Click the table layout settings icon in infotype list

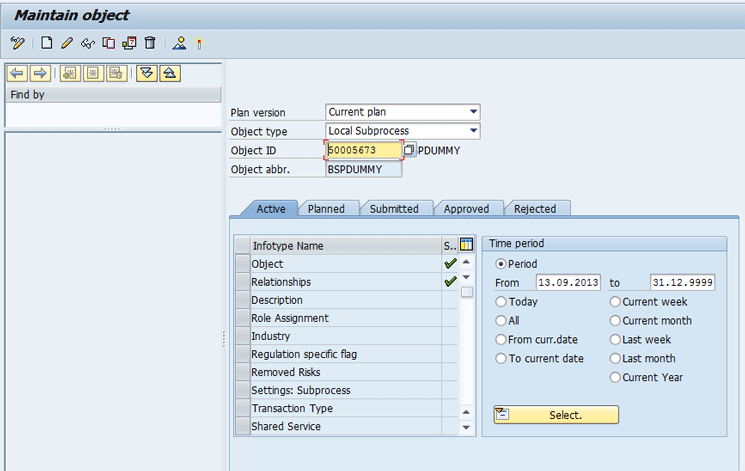pyautogui.click(x=467, y=245)
